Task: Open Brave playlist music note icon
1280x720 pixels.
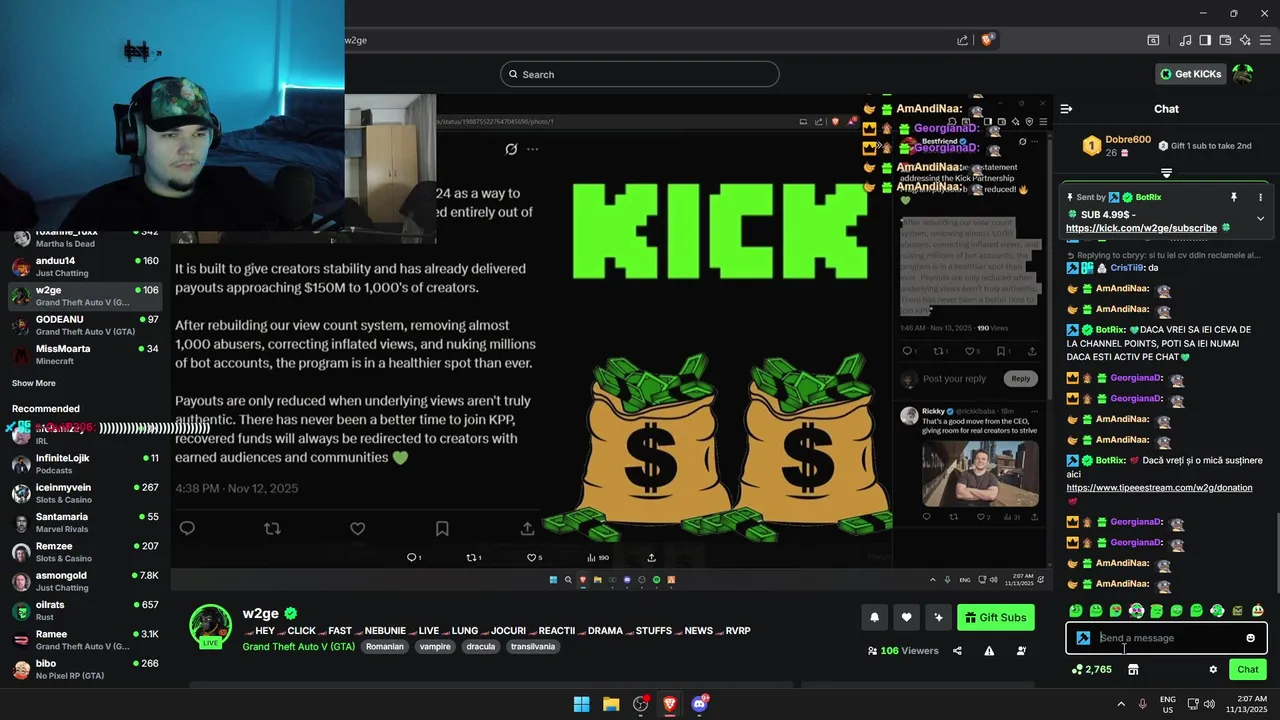Action: click(1185, 40)
